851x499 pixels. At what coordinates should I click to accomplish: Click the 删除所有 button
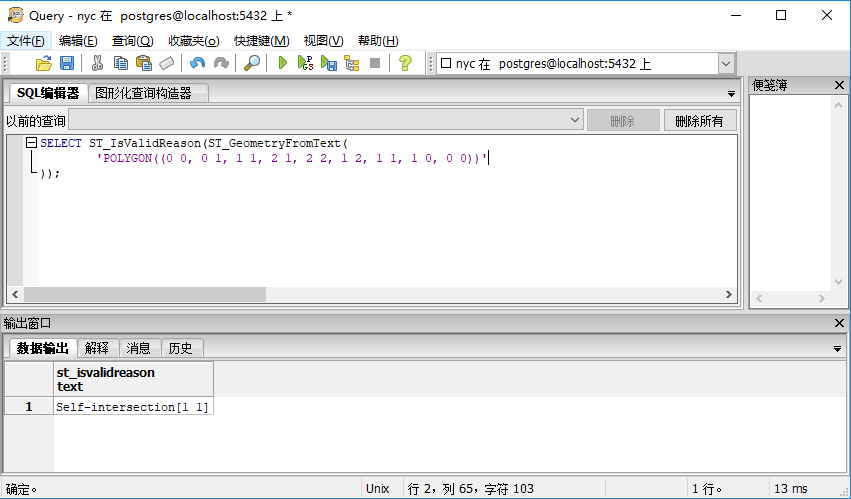(x=700, y=121)
